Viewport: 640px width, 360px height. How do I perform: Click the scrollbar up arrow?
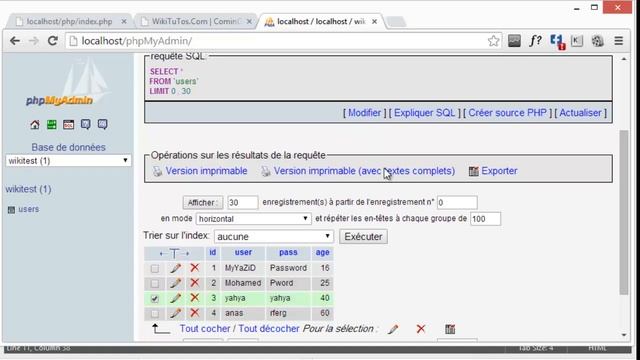pos(624,59)
